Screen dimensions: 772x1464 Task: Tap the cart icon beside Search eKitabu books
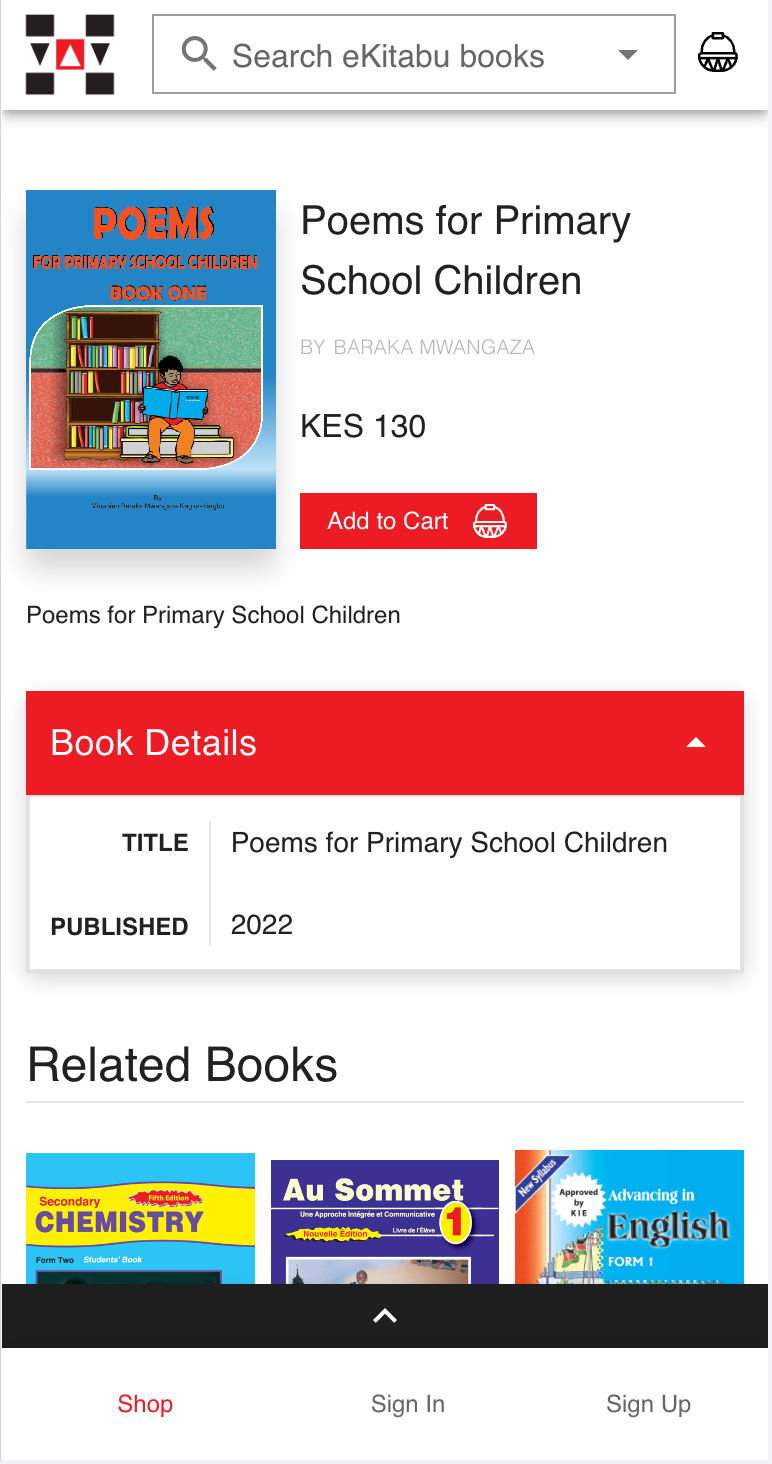pyautogui.click(x=717, y=53)
